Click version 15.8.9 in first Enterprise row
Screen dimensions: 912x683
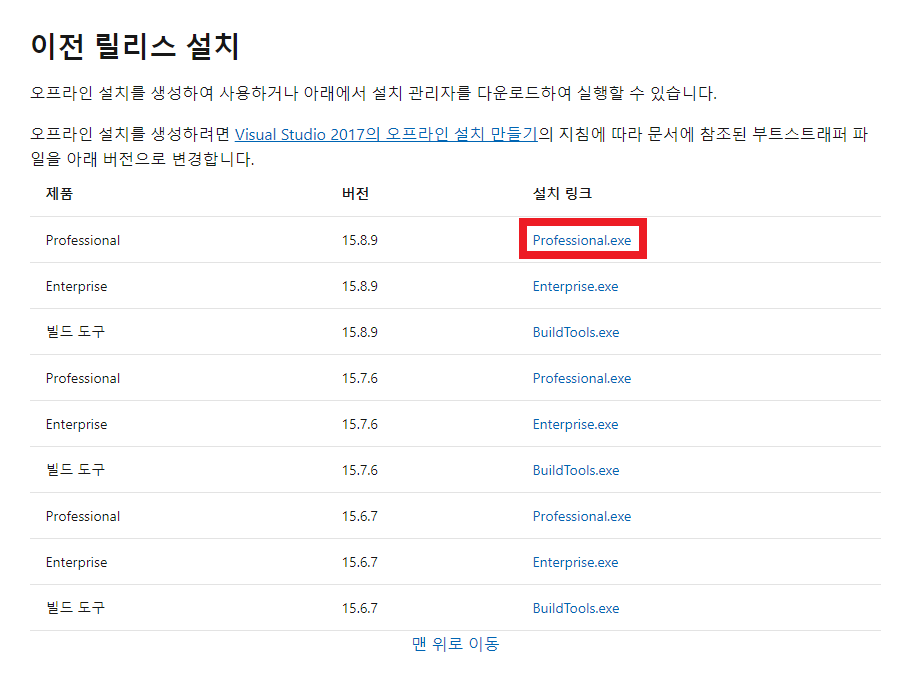(x=359, y=286)
